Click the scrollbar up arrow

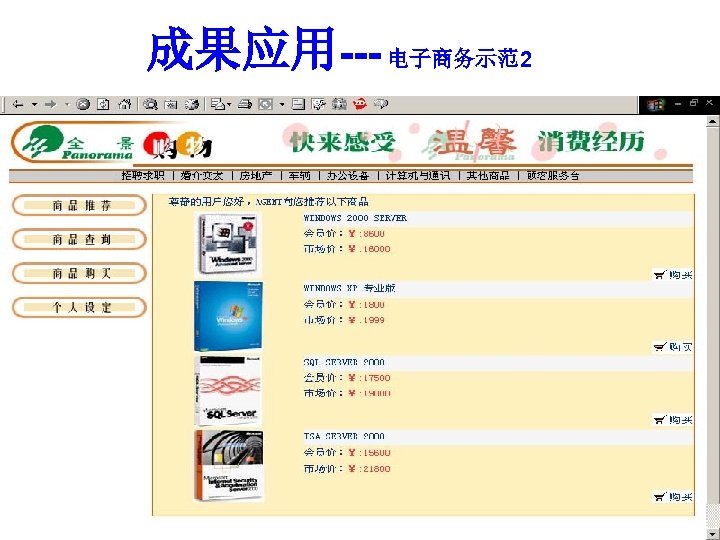tap(712, 122)
